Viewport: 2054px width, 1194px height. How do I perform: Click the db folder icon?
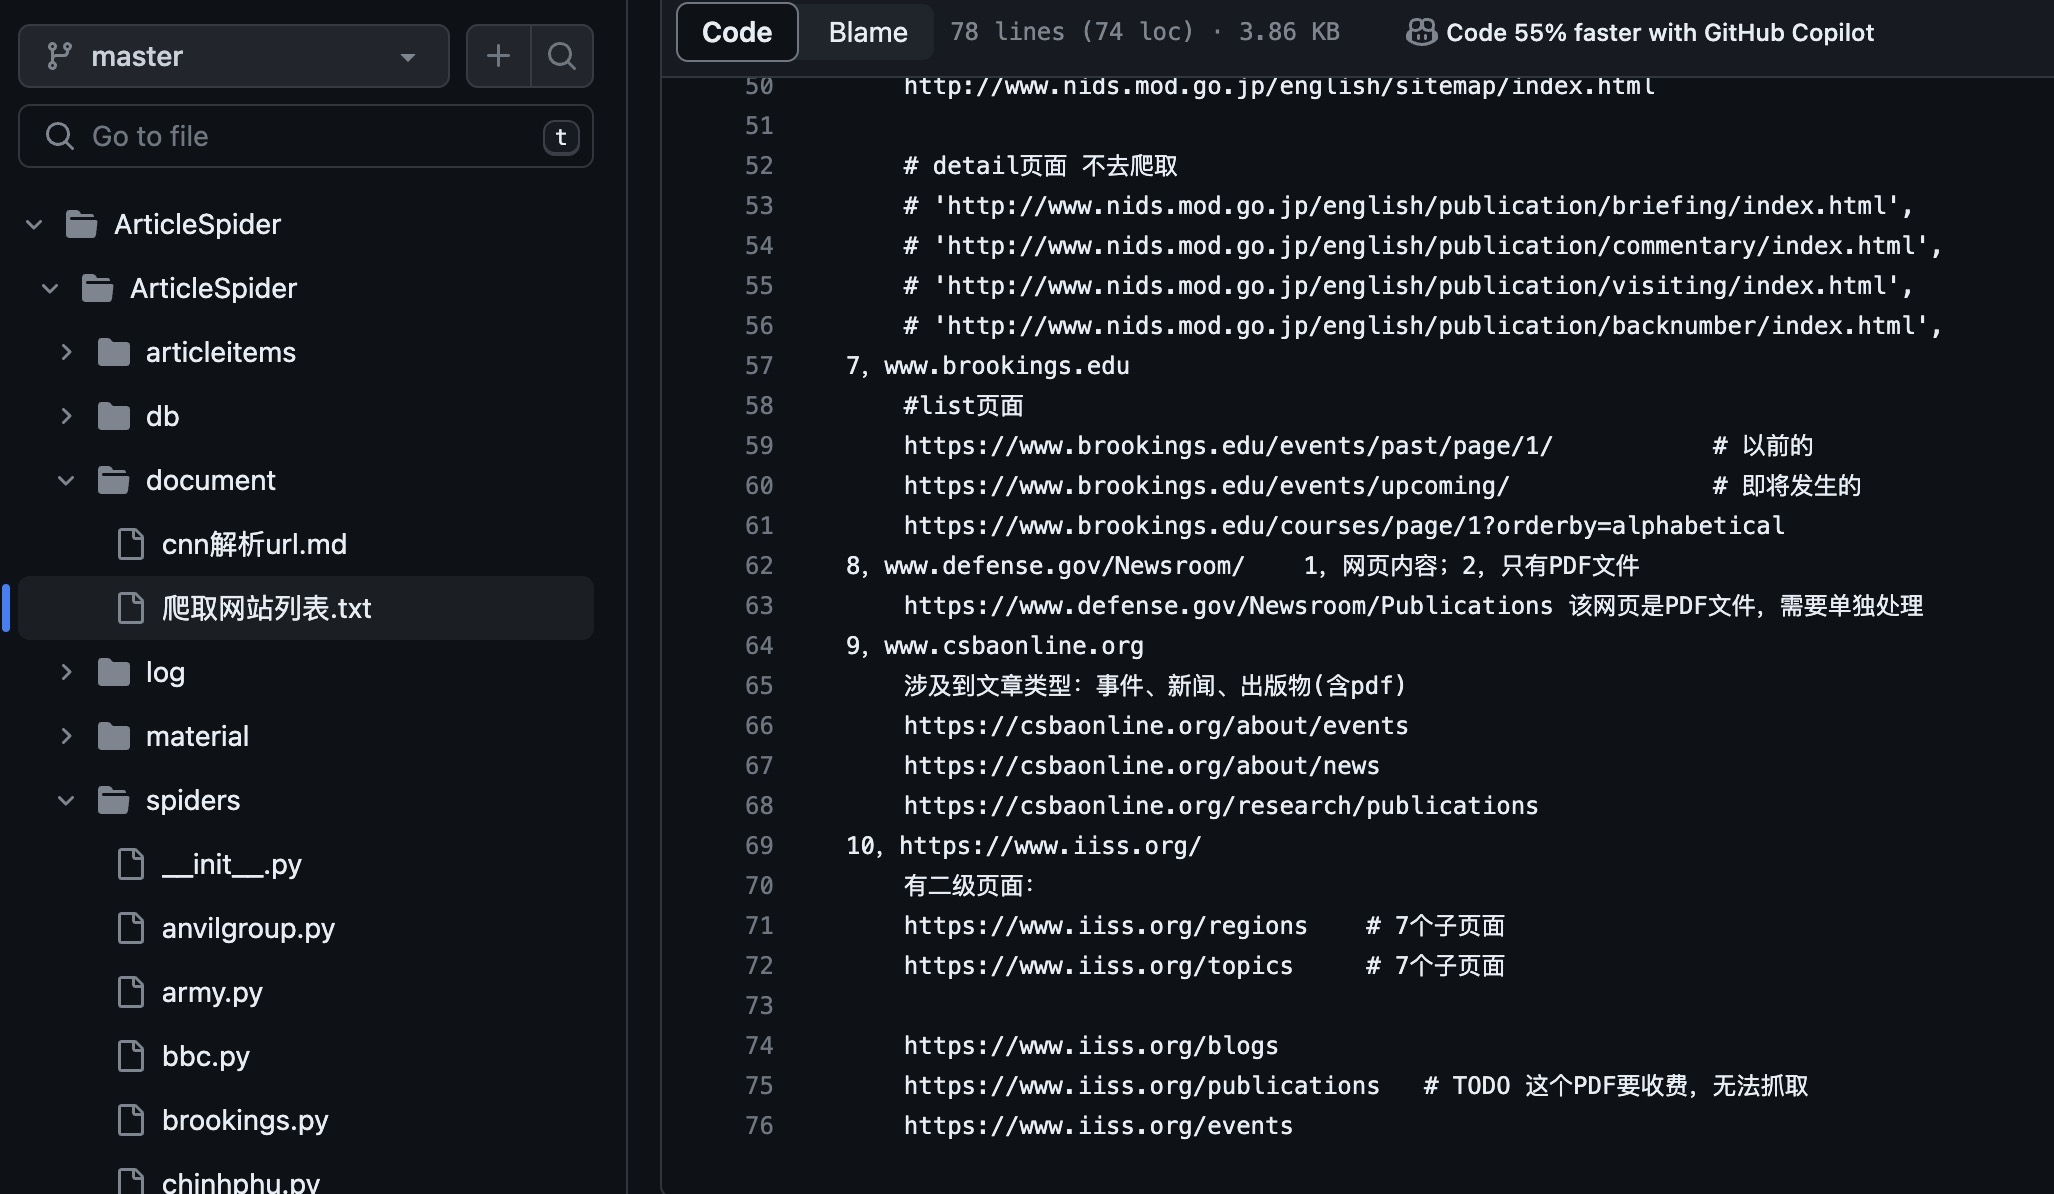114,416
